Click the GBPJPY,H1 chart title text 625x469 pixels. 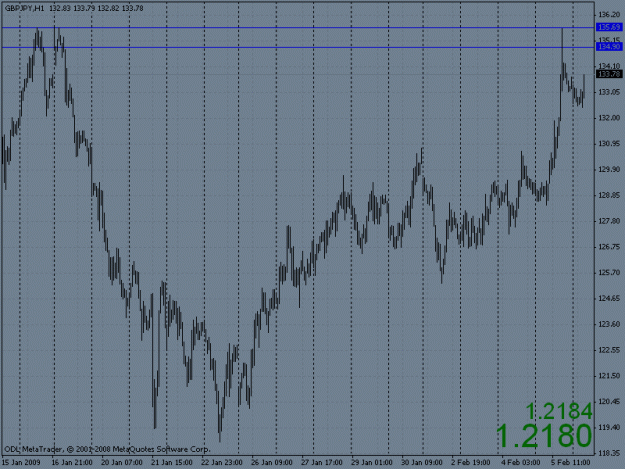(24, 8)
